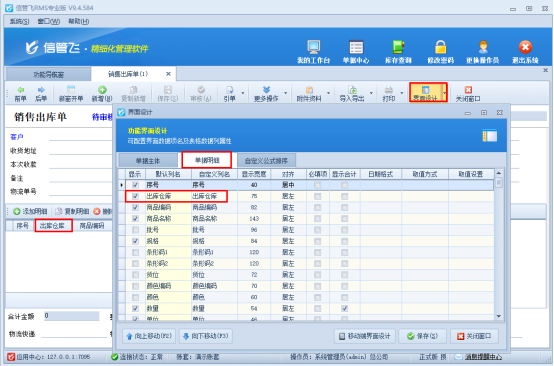This screenshot has width=554, height=366.
Task: Uncheck 显示 checkbox for 出库仓库 row
Action: pos(135,196)
